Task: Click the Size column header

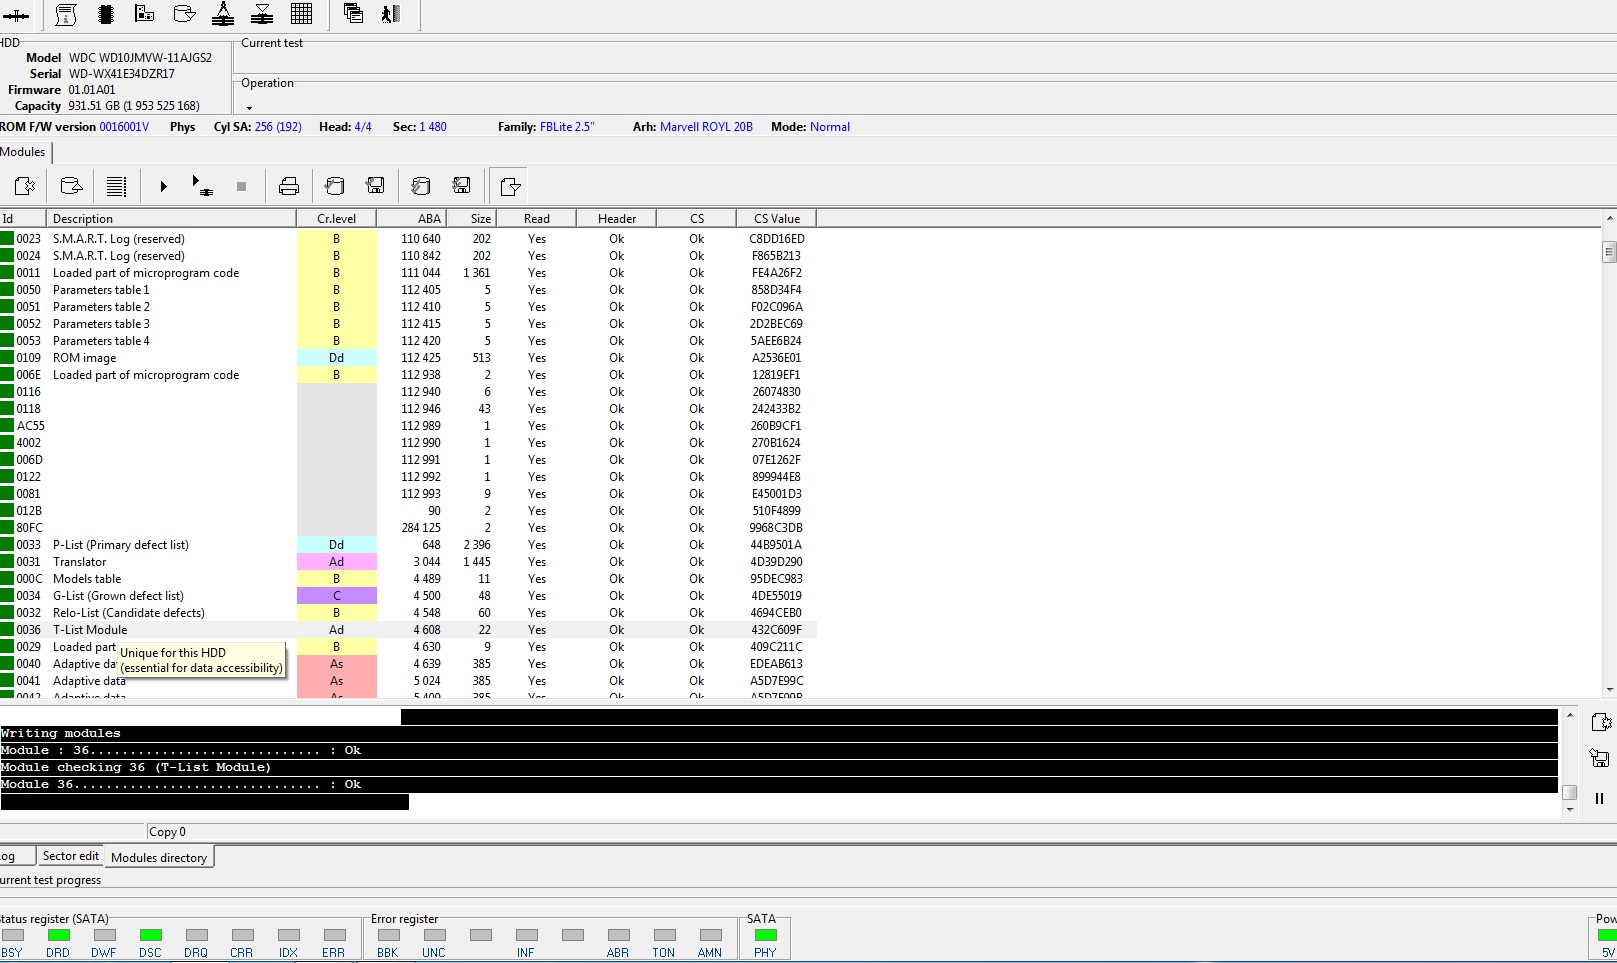Action: pos(471,219)
